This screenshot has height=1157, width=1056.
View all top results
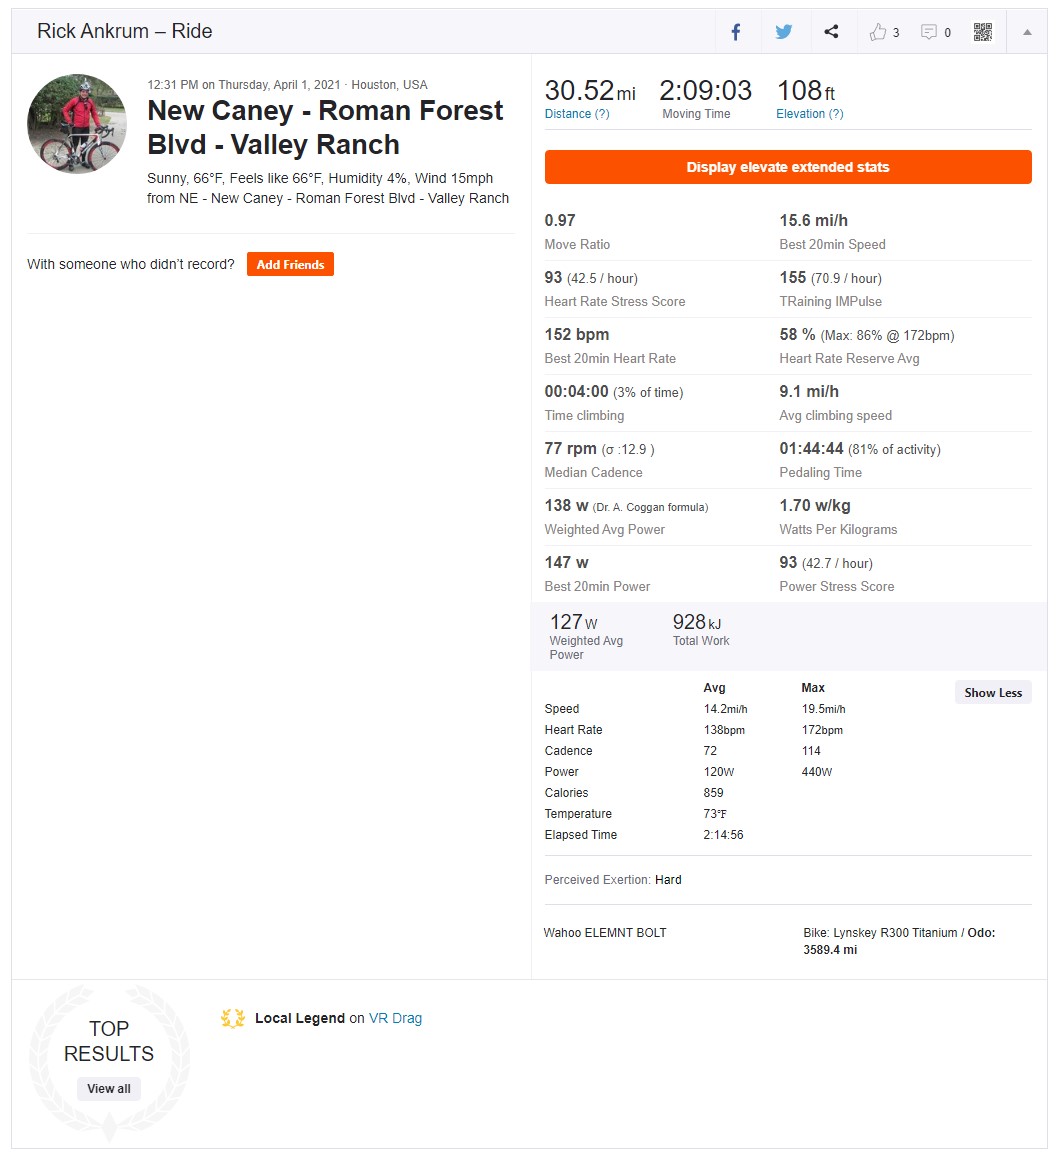(x=108, y=1088)
